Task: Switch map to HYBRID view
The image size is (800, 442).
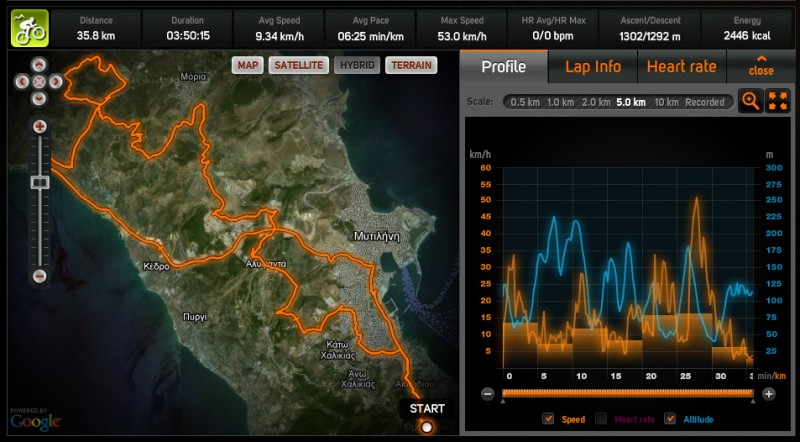Action: pos(357,65)
